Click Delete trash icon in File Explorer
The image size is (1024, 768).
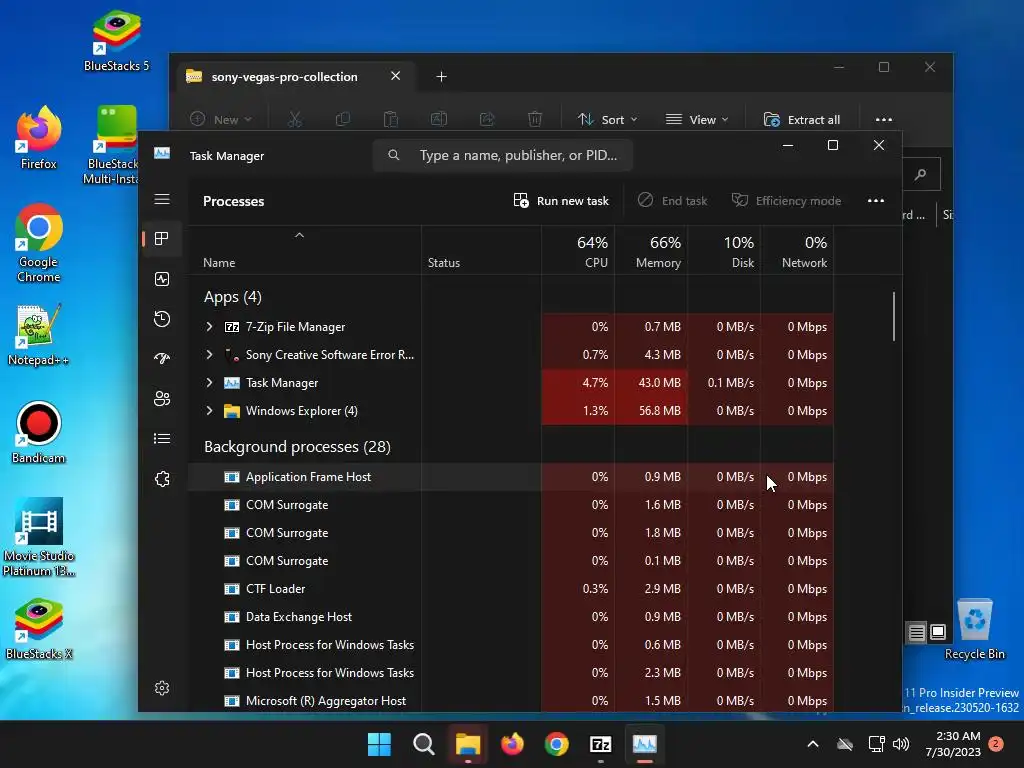(x=535, y=120)
